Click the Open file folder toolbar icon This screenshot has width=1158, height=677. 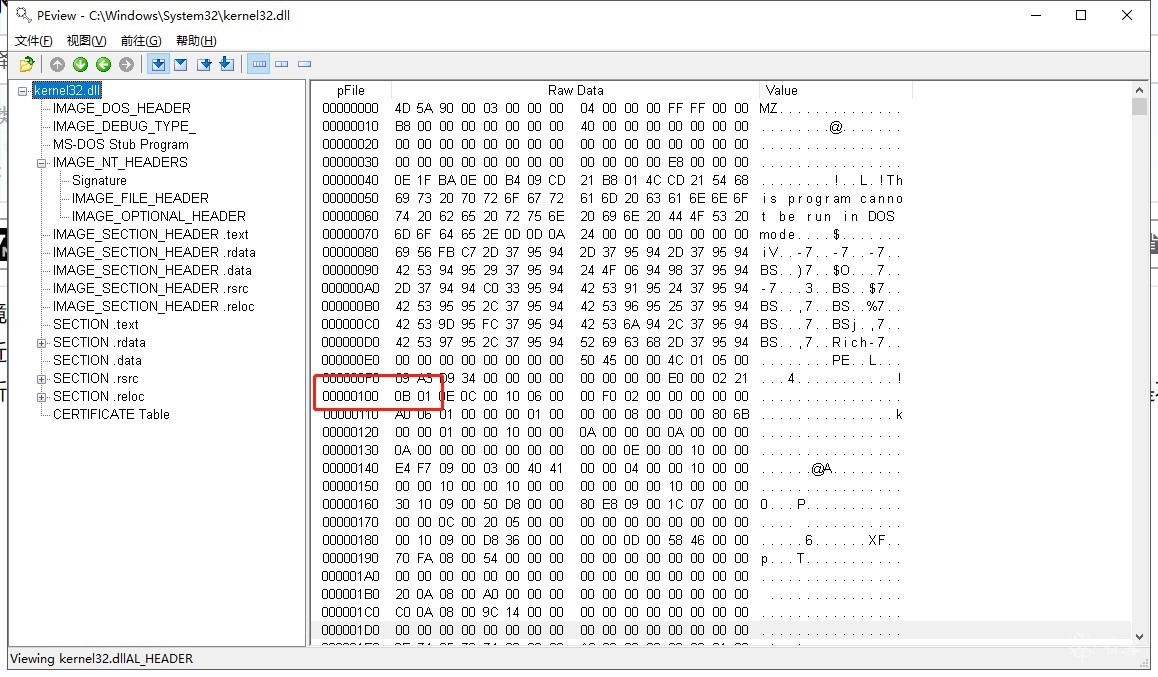[27, 64]
